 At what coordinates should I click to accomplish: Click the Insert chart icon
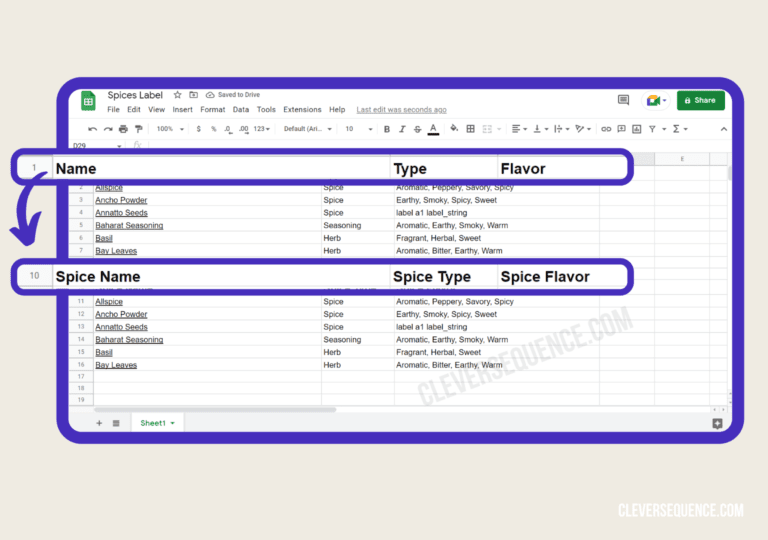coord(636,129)
